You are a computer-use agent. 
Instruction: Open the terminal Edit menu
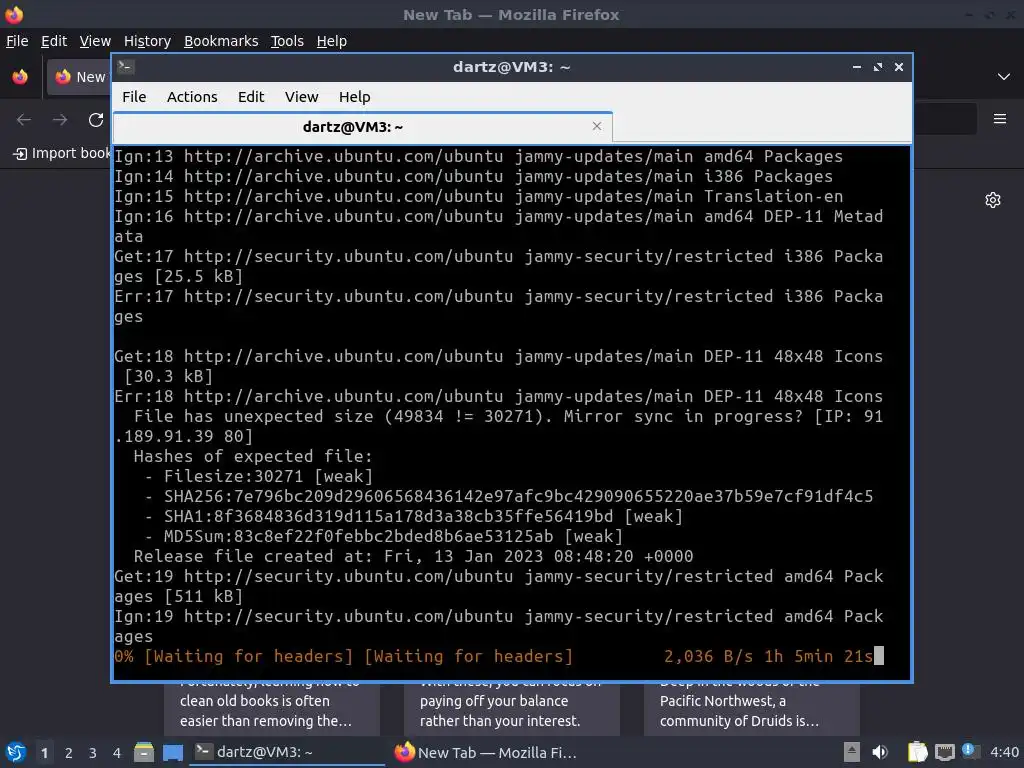point(251,97)
